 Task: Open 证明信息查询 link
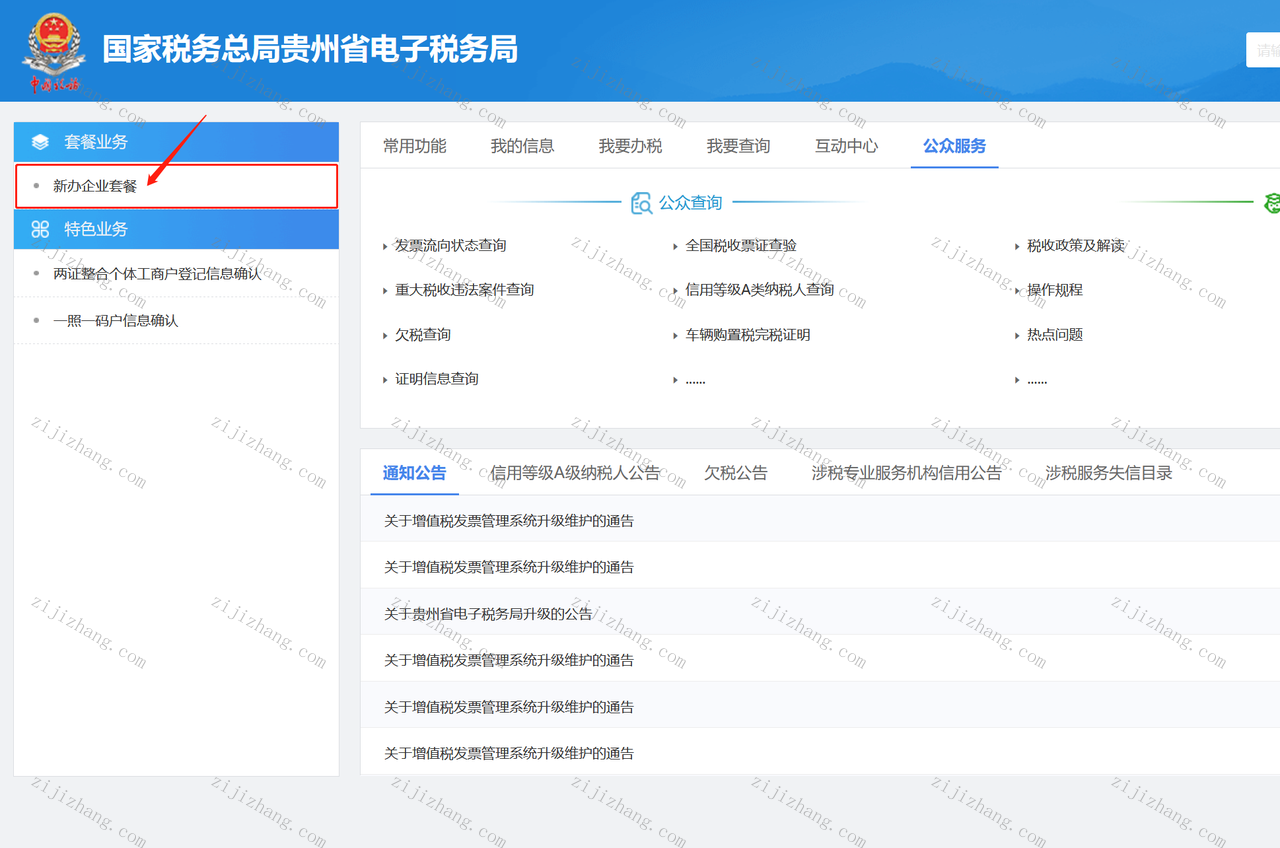pyautogui.click(x=437, y=379)
